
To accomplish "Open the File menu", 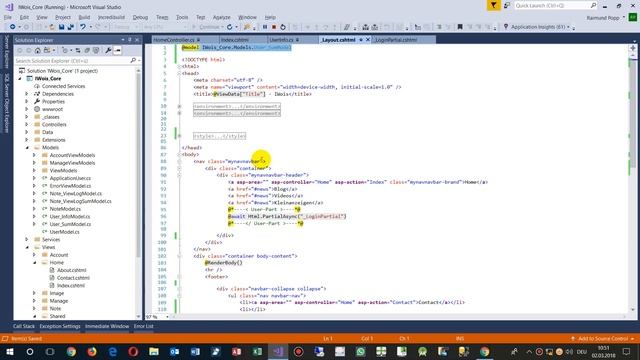I will tap(8, 17).
